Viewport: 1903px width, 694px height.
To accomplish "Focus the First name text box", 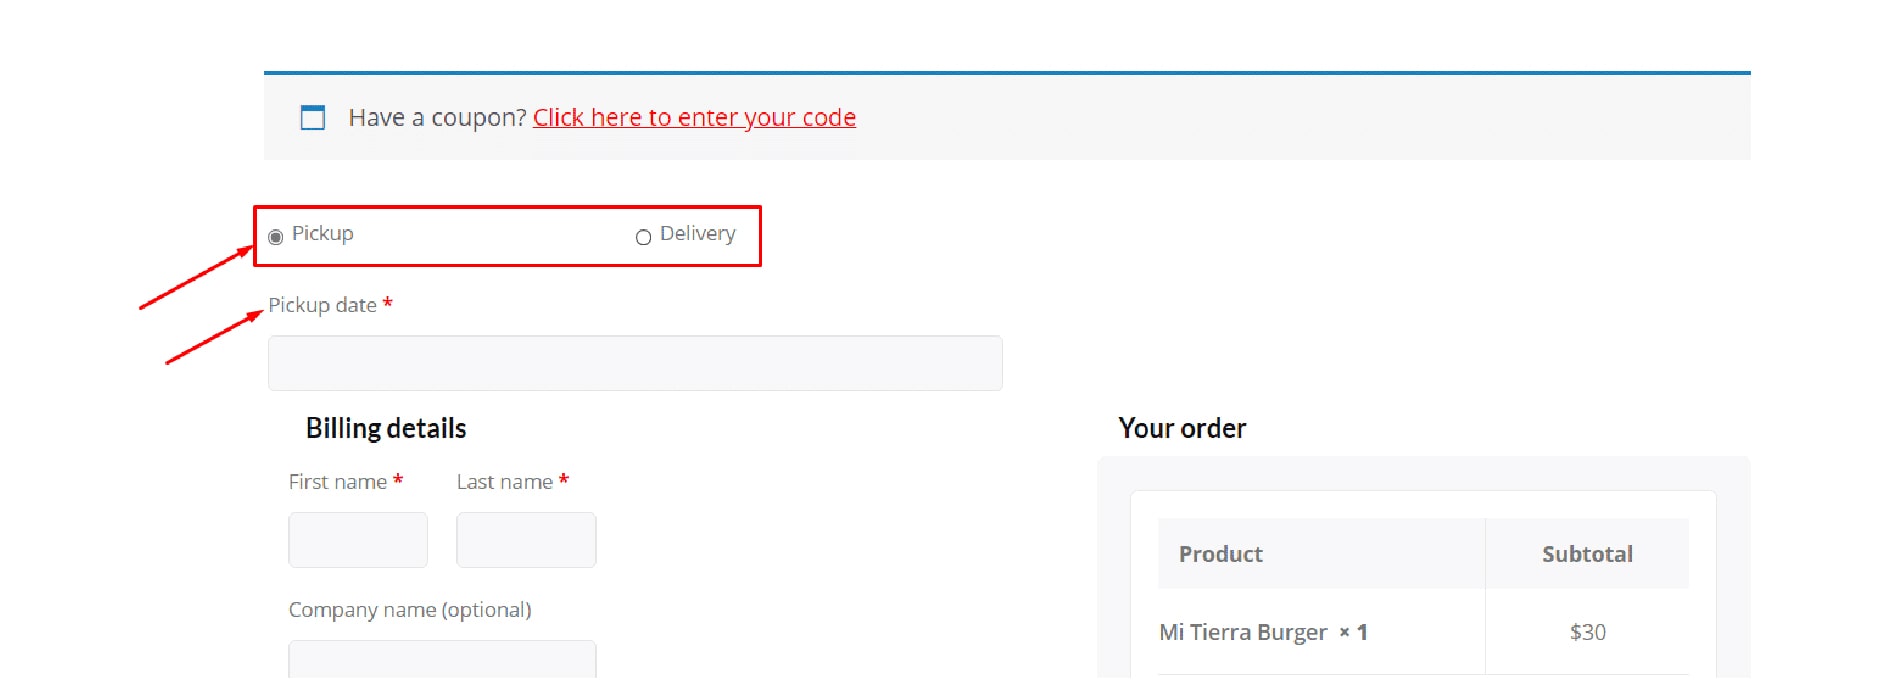I will click(358, 540).
